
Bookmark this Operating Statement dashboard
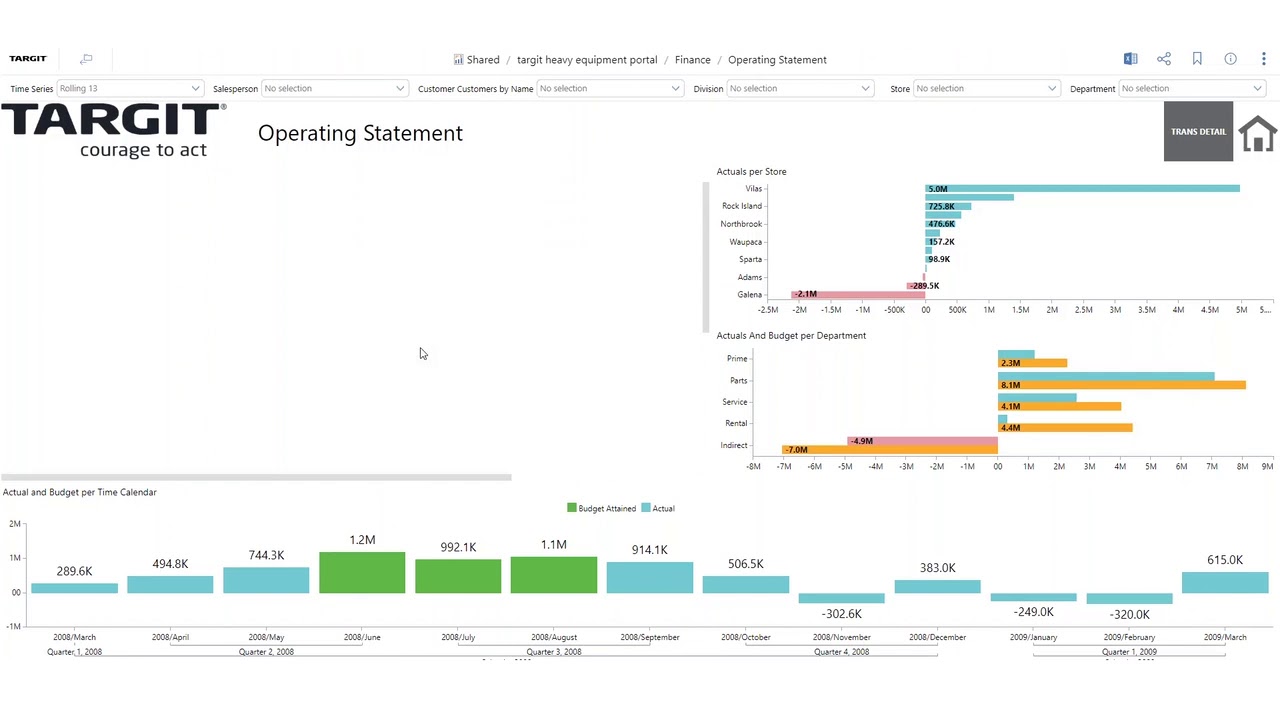tap(1197, 59)
